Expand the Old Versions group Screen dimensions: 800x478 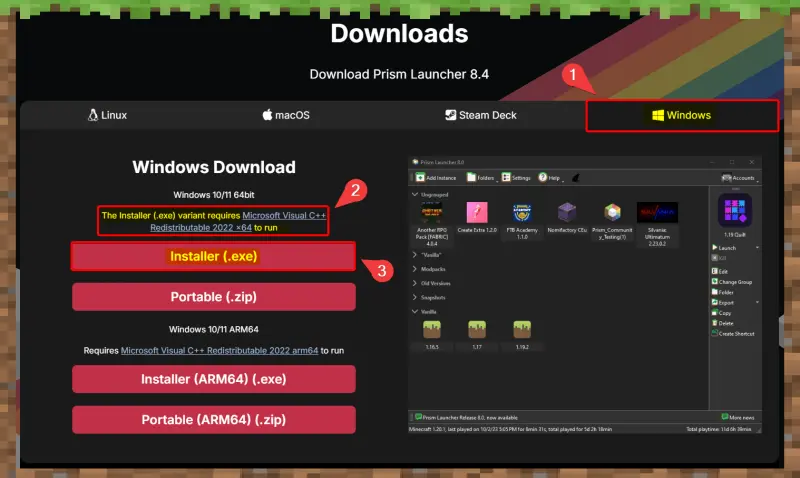[415, 283]
